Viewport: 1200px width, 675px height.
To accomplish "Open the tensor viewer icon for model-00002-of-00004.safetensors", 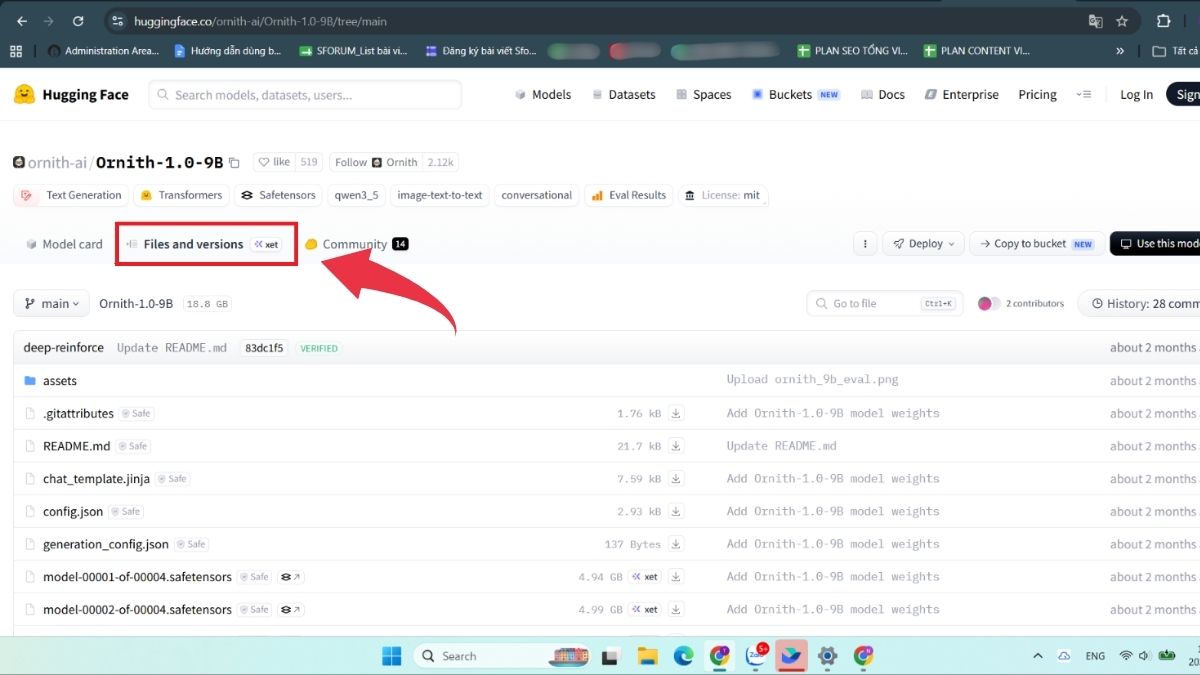I will 291,609.
